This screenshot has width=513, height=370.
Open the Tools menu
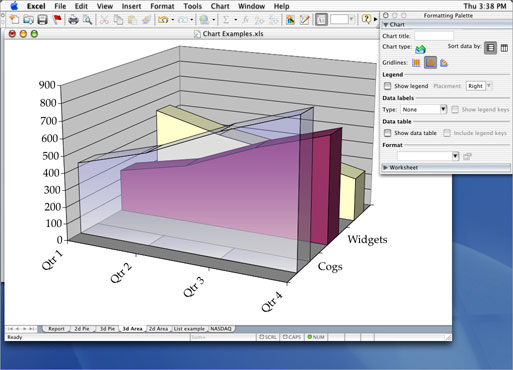[193, 6]
